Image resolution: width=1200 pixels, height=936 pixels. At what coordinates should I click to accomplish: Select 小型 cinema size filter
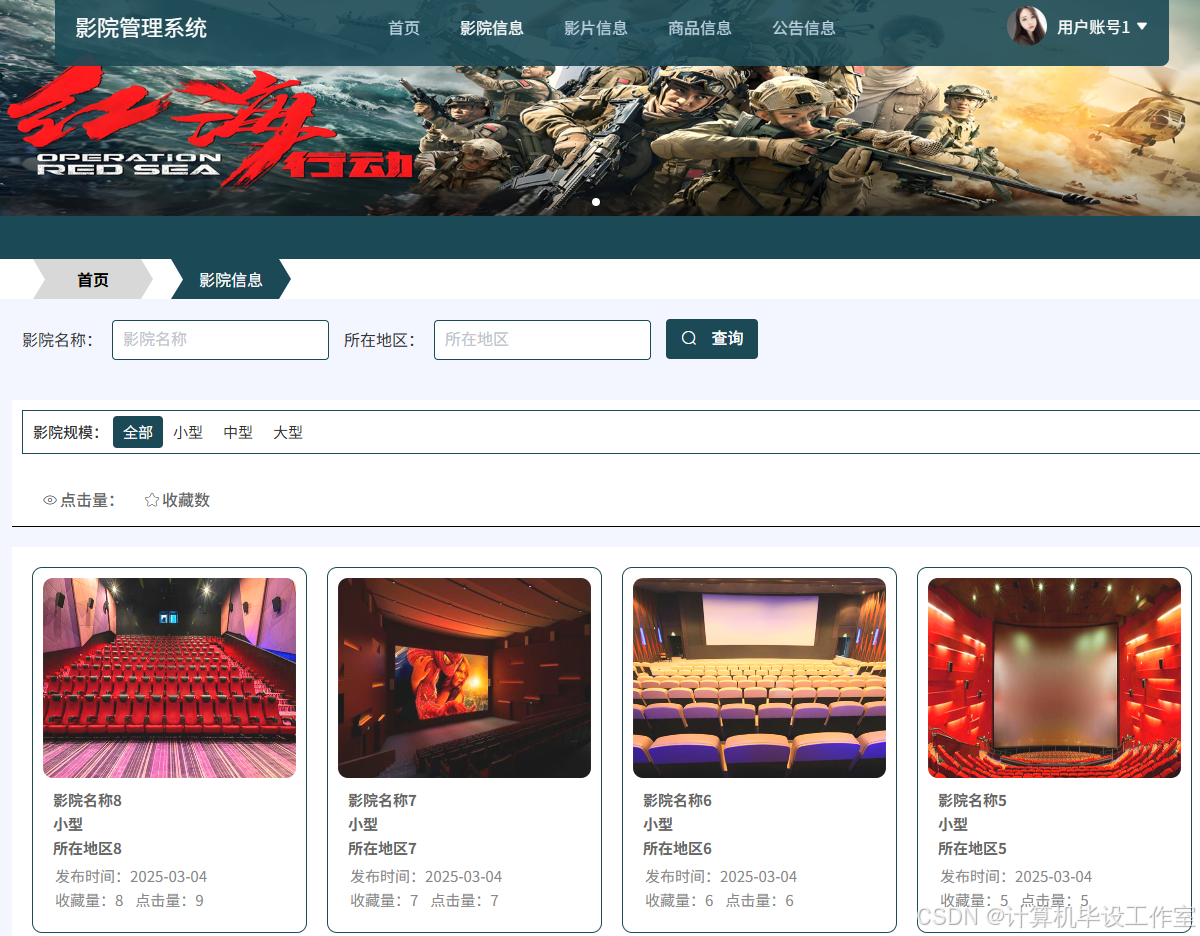click(x=188, y=432)
